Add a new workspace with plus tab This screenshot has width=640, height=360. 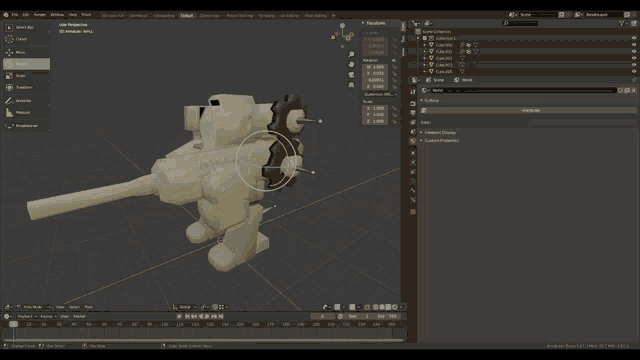click(333, 16)
